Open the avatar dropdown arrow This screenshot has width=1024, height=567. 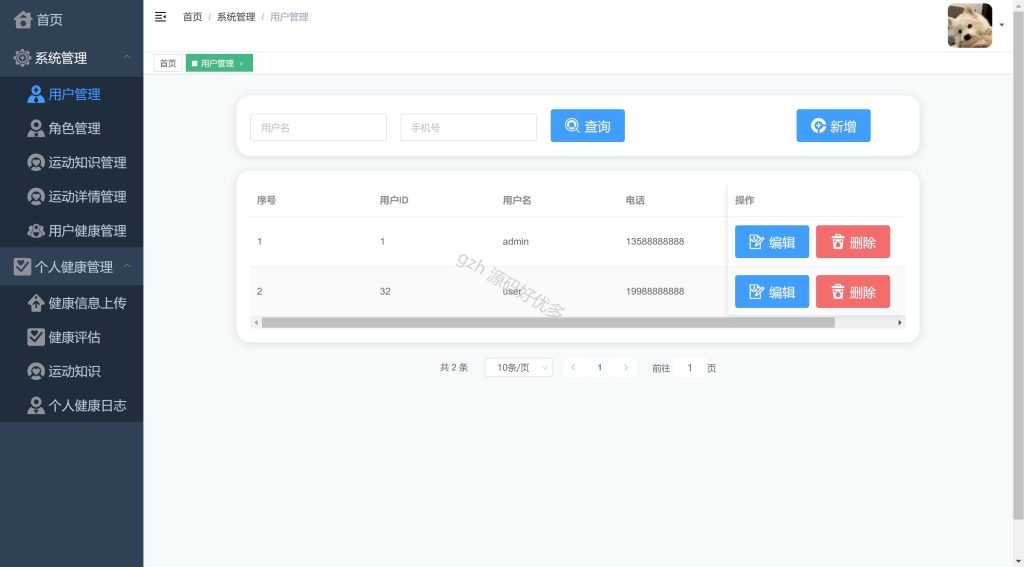point(1002,25)
